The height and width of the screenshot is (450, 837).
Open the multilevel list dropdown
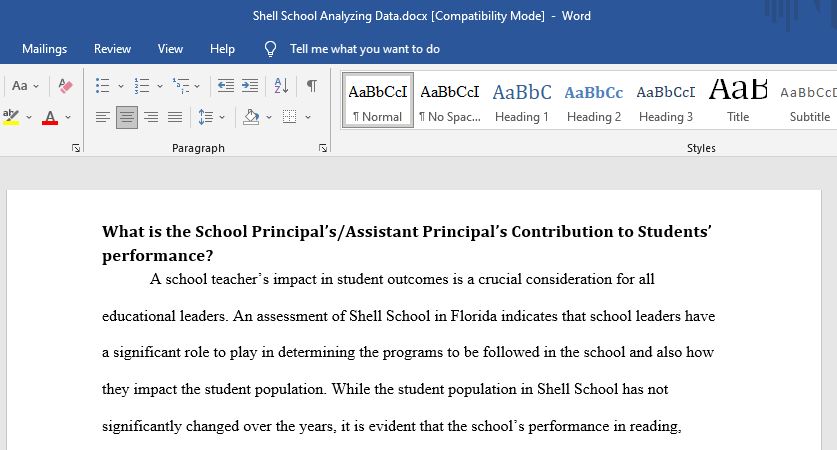coord(197,86)
